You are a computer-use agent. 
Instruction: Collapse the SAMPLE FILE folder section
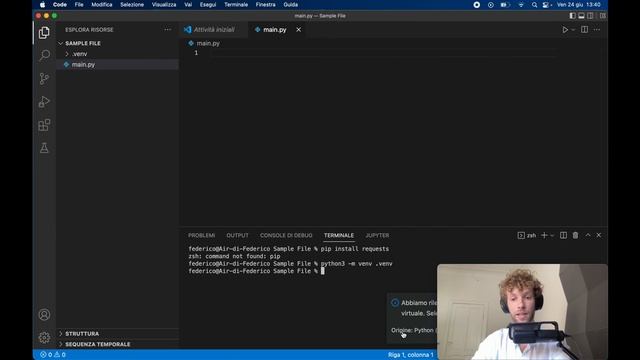coord(83,43)
